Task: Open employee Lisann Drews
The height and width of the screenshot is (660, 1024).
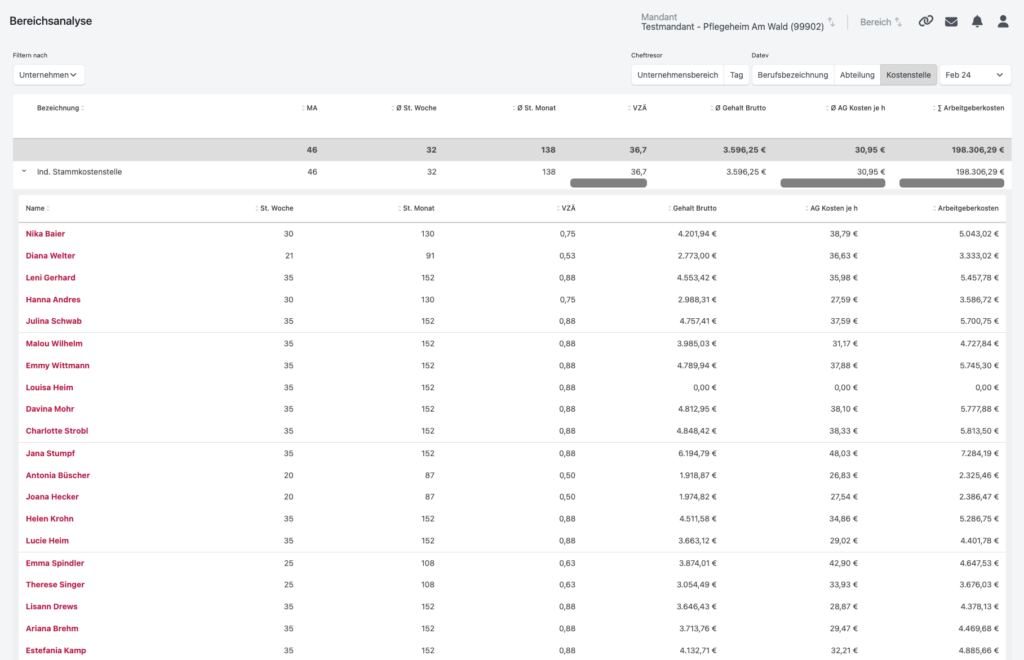Action: (52, 606)
